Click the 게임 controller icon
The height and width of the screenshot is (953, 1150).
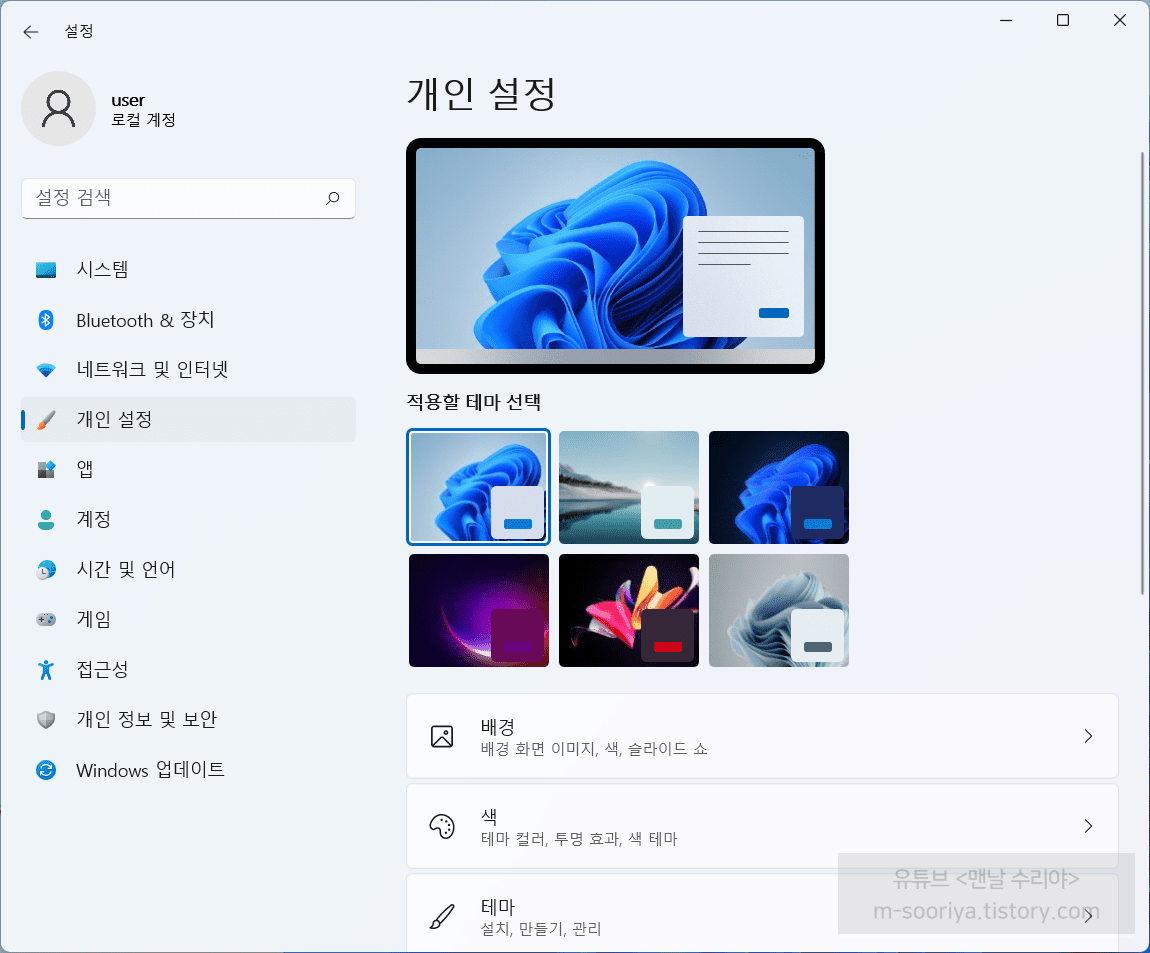pos(46,619)
